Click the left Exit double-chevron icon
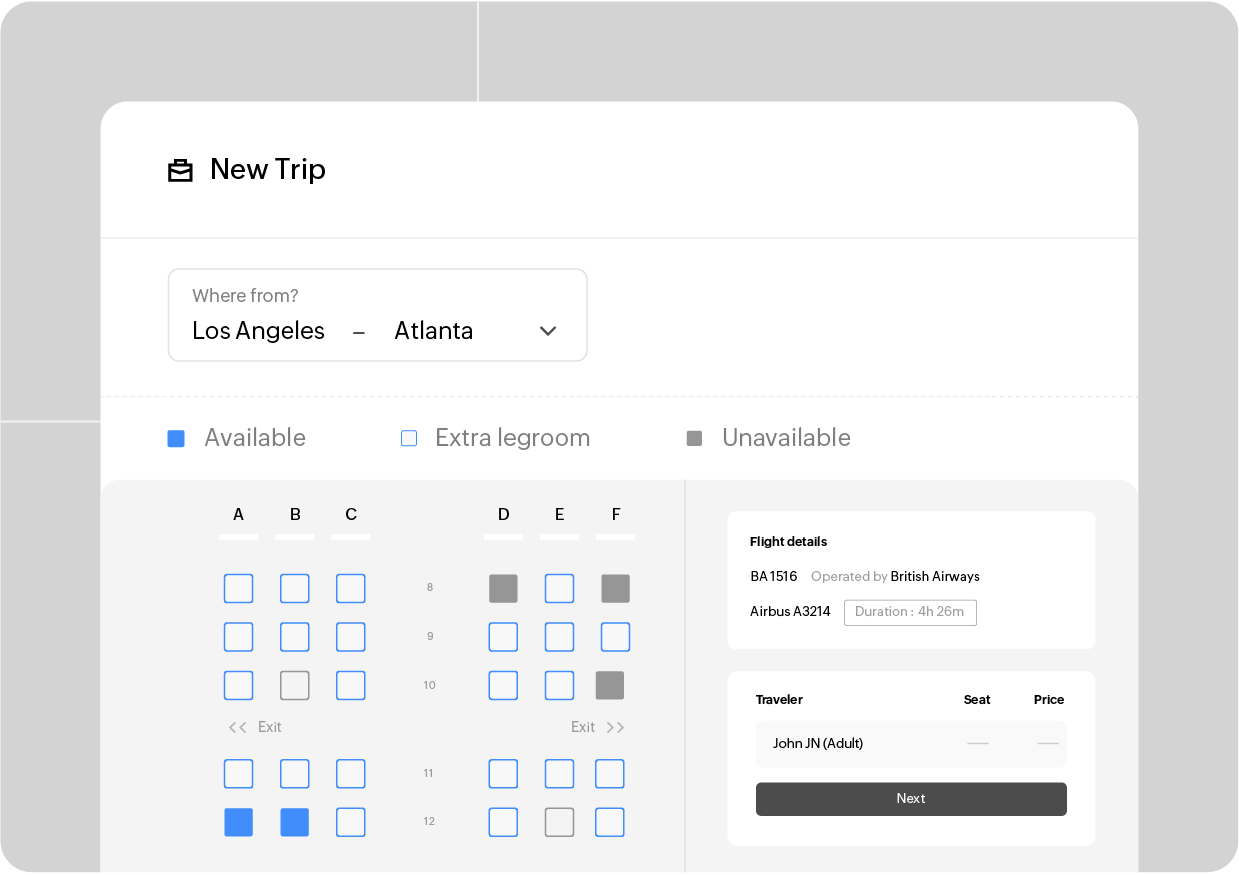The width and height of the screenshot is (1239, 875). pyautogui.click(x=238, y=727)
